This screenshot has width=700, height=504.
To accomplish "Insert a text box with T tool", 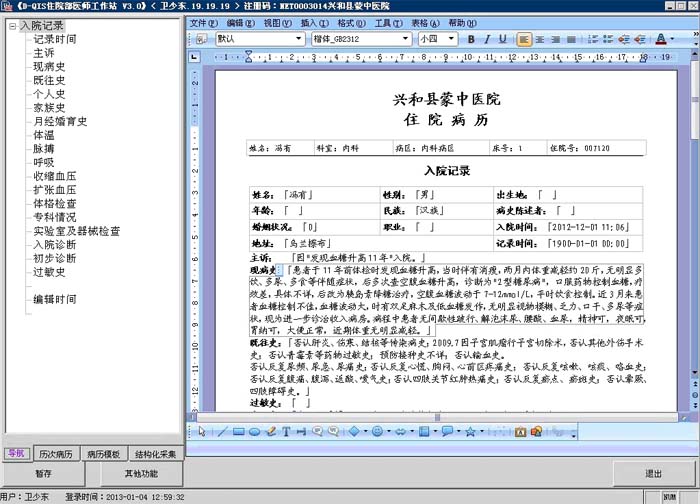I will click(x=286, y=431).
